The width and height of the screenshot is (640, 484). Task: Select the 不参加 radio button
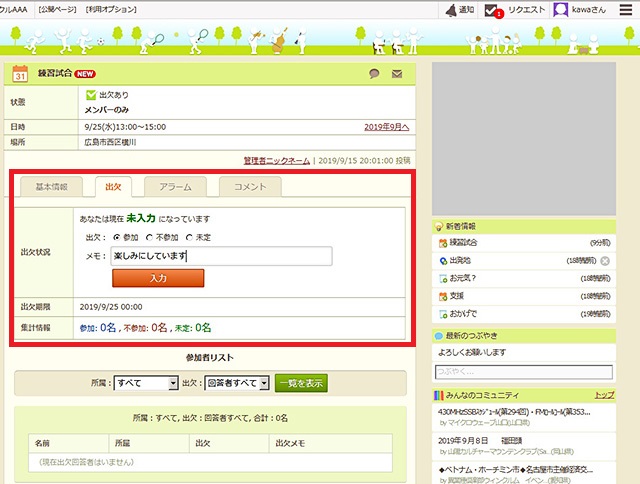(150, 237)
